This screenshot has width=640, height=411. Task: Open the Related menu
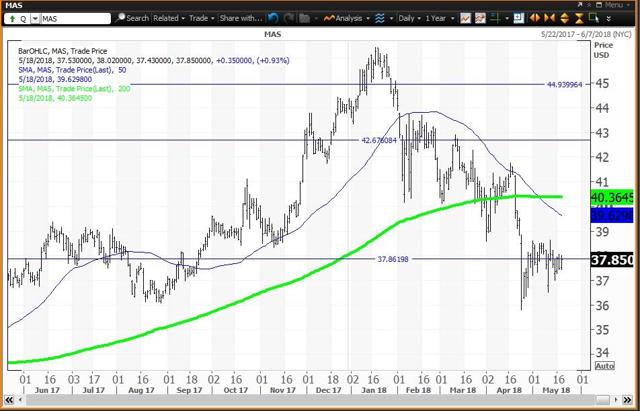tap(169, 18)
